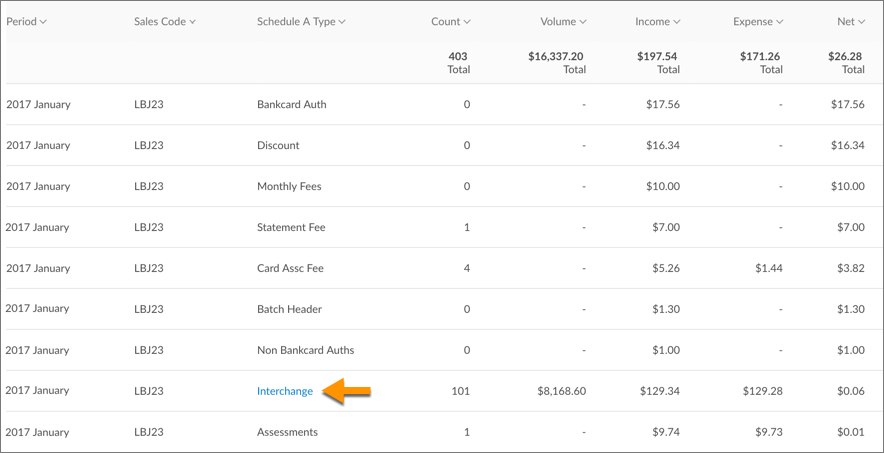
Task: Sort by the Count column header
Action: [x=450, y=21]
